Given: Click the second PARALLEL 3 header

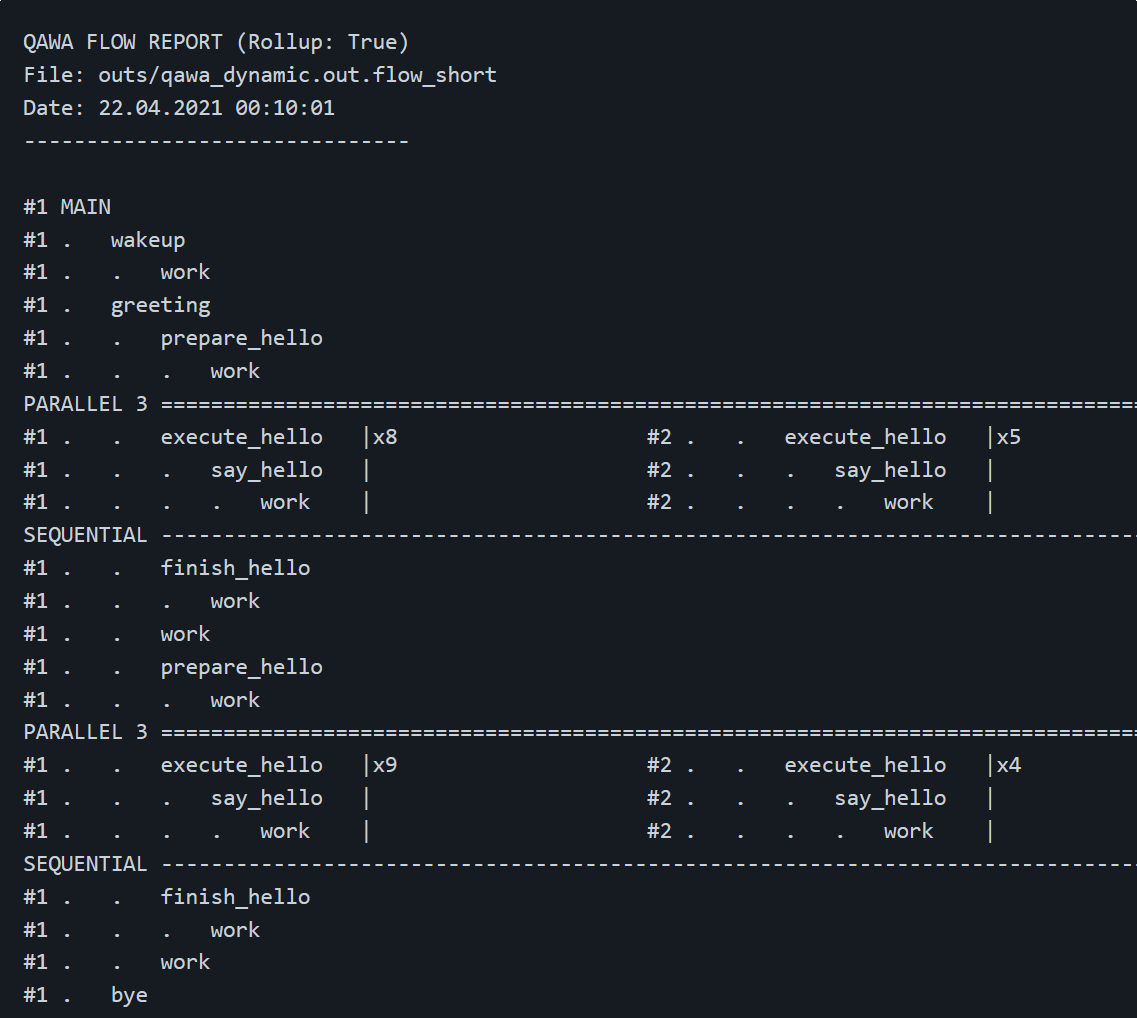Looking at the screenshot, I should pos(86,732).
